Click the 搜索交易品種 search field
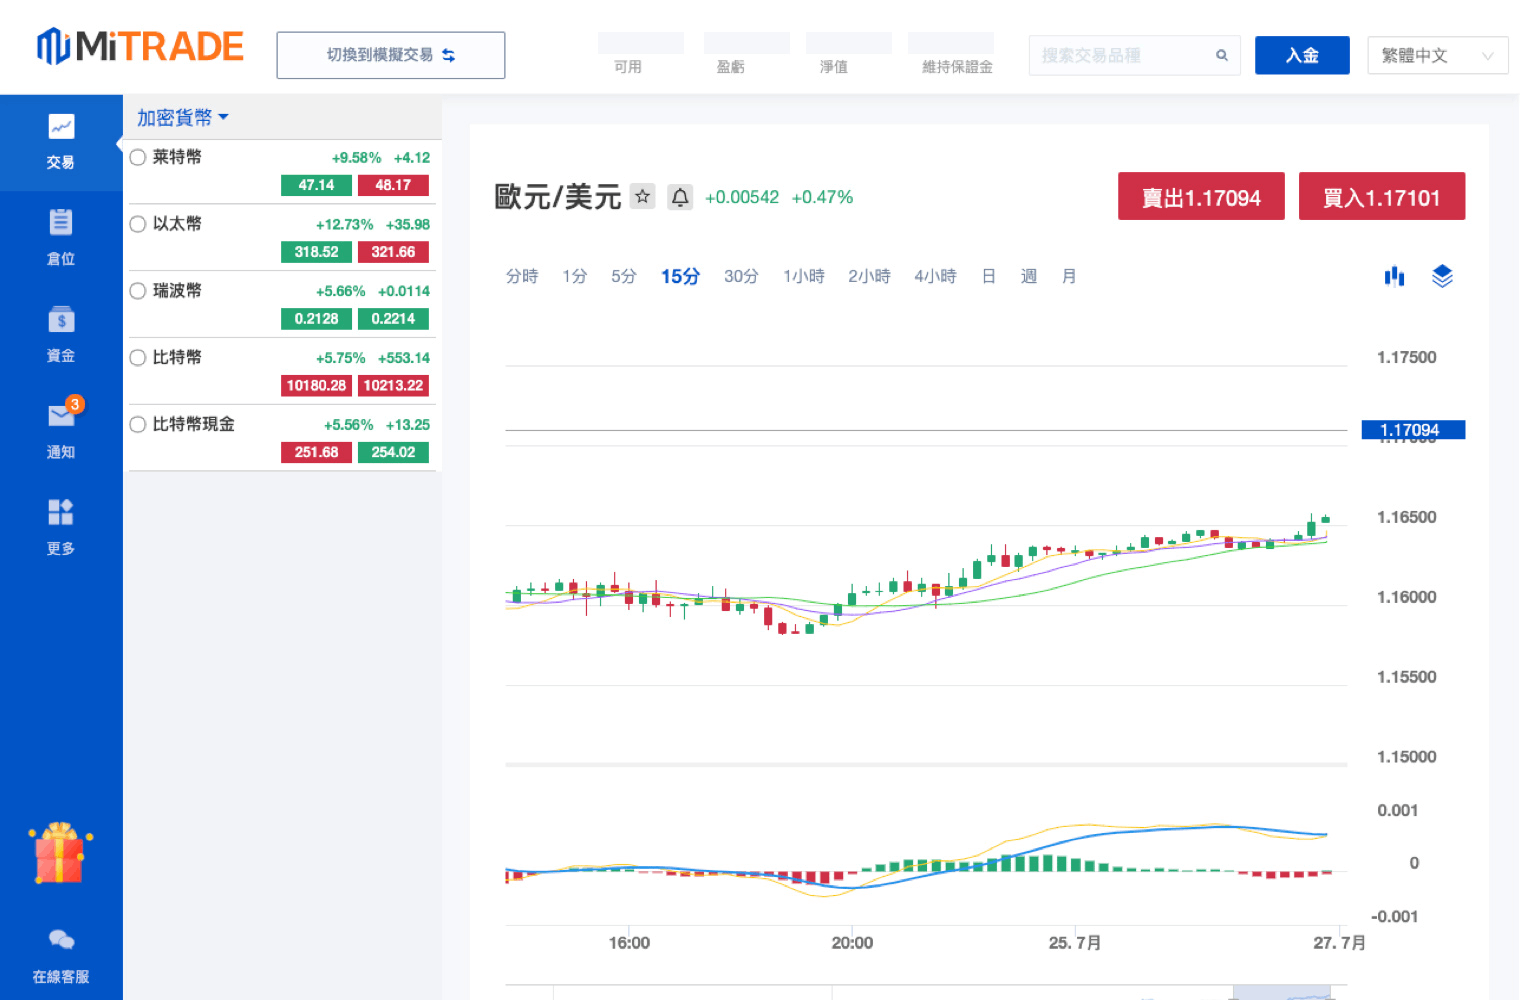This screenshot has height=1000, width=1520. coord(1124,56)
